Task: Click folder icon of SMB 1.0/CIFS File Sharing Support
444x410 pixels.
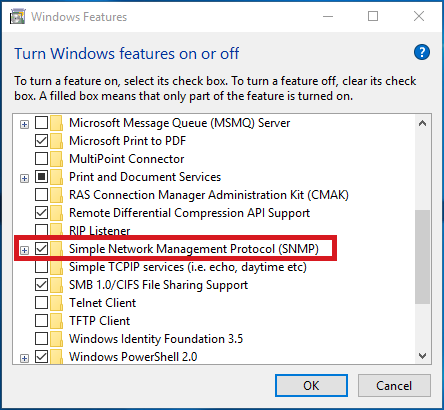Action: pos(57,285)
